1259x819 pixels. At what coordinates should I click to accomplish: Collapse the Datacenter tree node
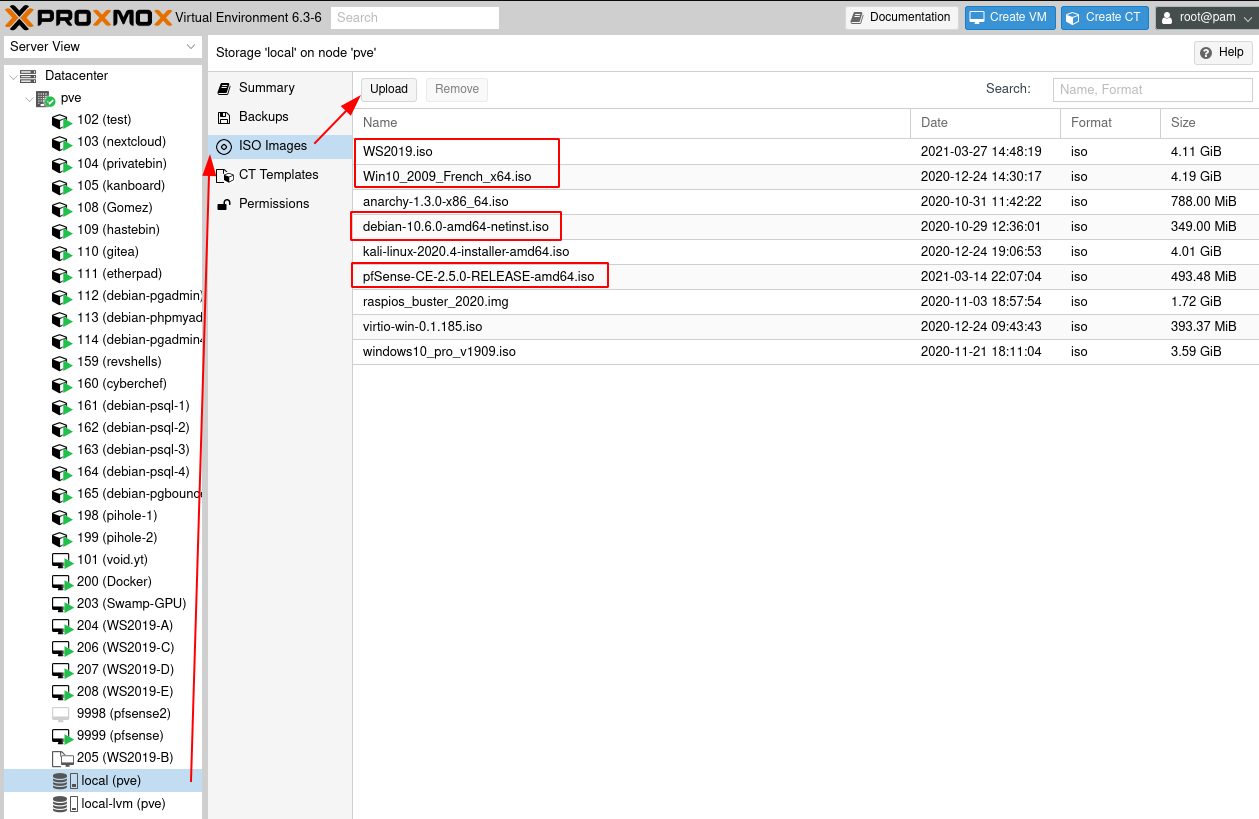pos(12,76)
